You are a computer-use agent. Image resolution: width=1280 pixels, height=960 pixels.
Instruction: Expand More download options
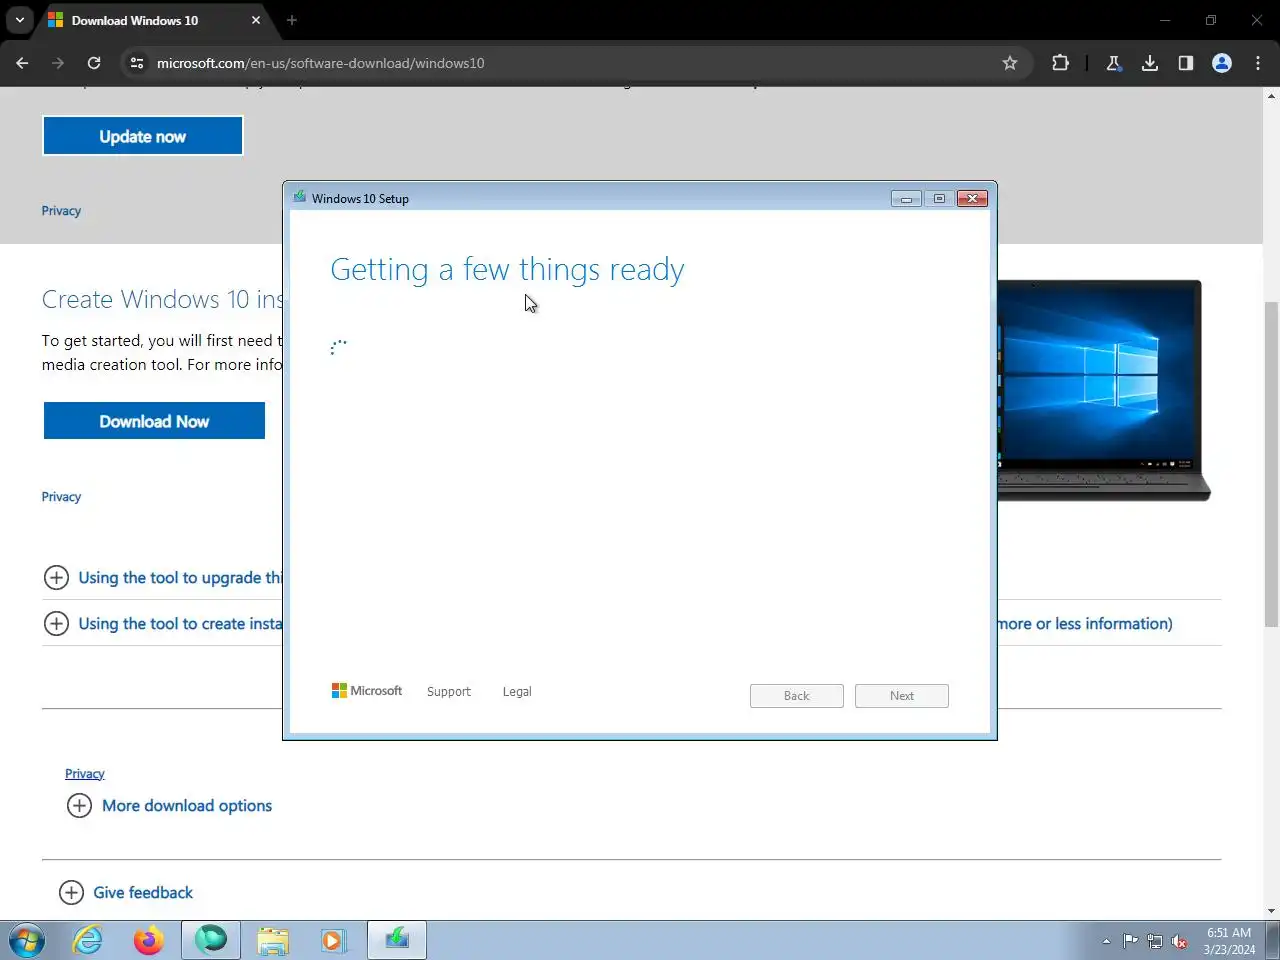click(x=169, y=806)
